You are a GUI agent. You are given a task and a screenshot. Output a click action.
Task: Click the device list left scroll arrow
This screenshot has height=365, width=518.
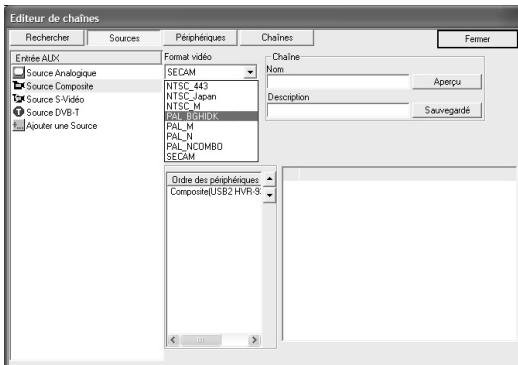[173, 340]
